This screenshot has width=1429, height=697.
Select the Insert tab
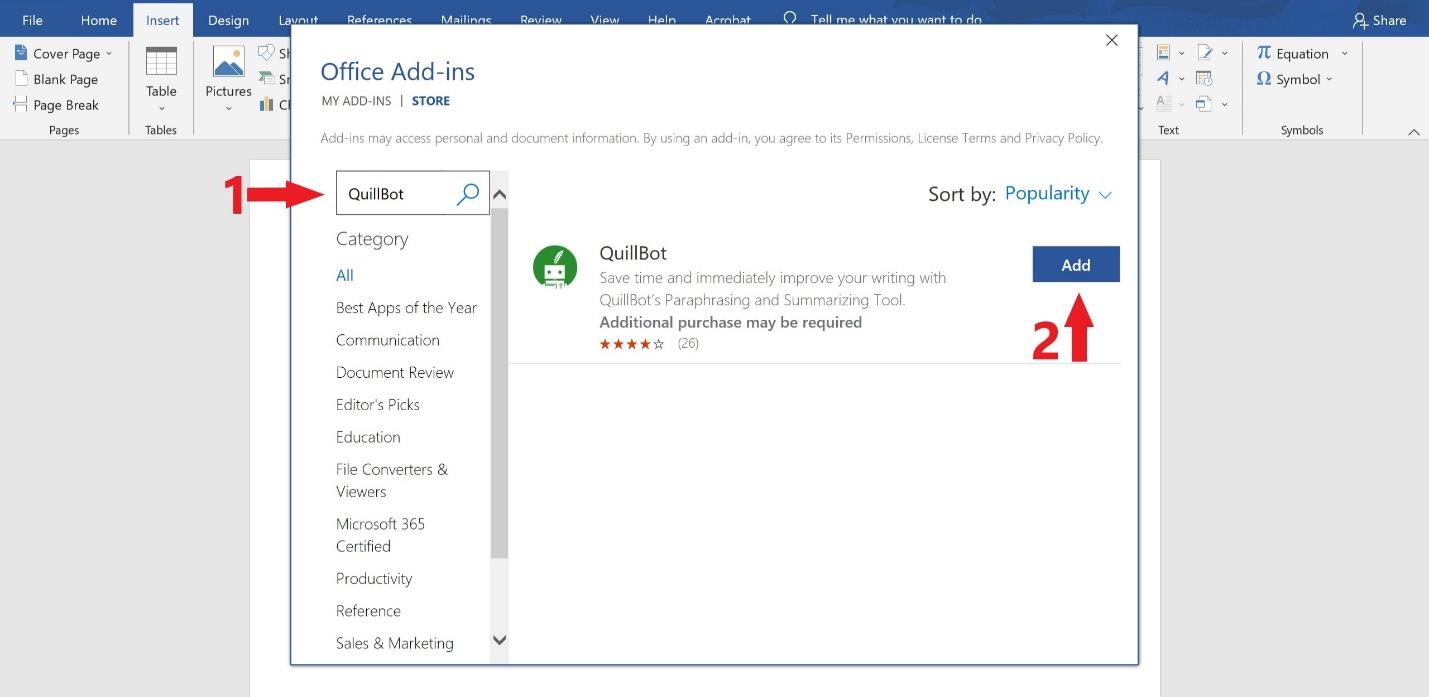coord(162,20)
